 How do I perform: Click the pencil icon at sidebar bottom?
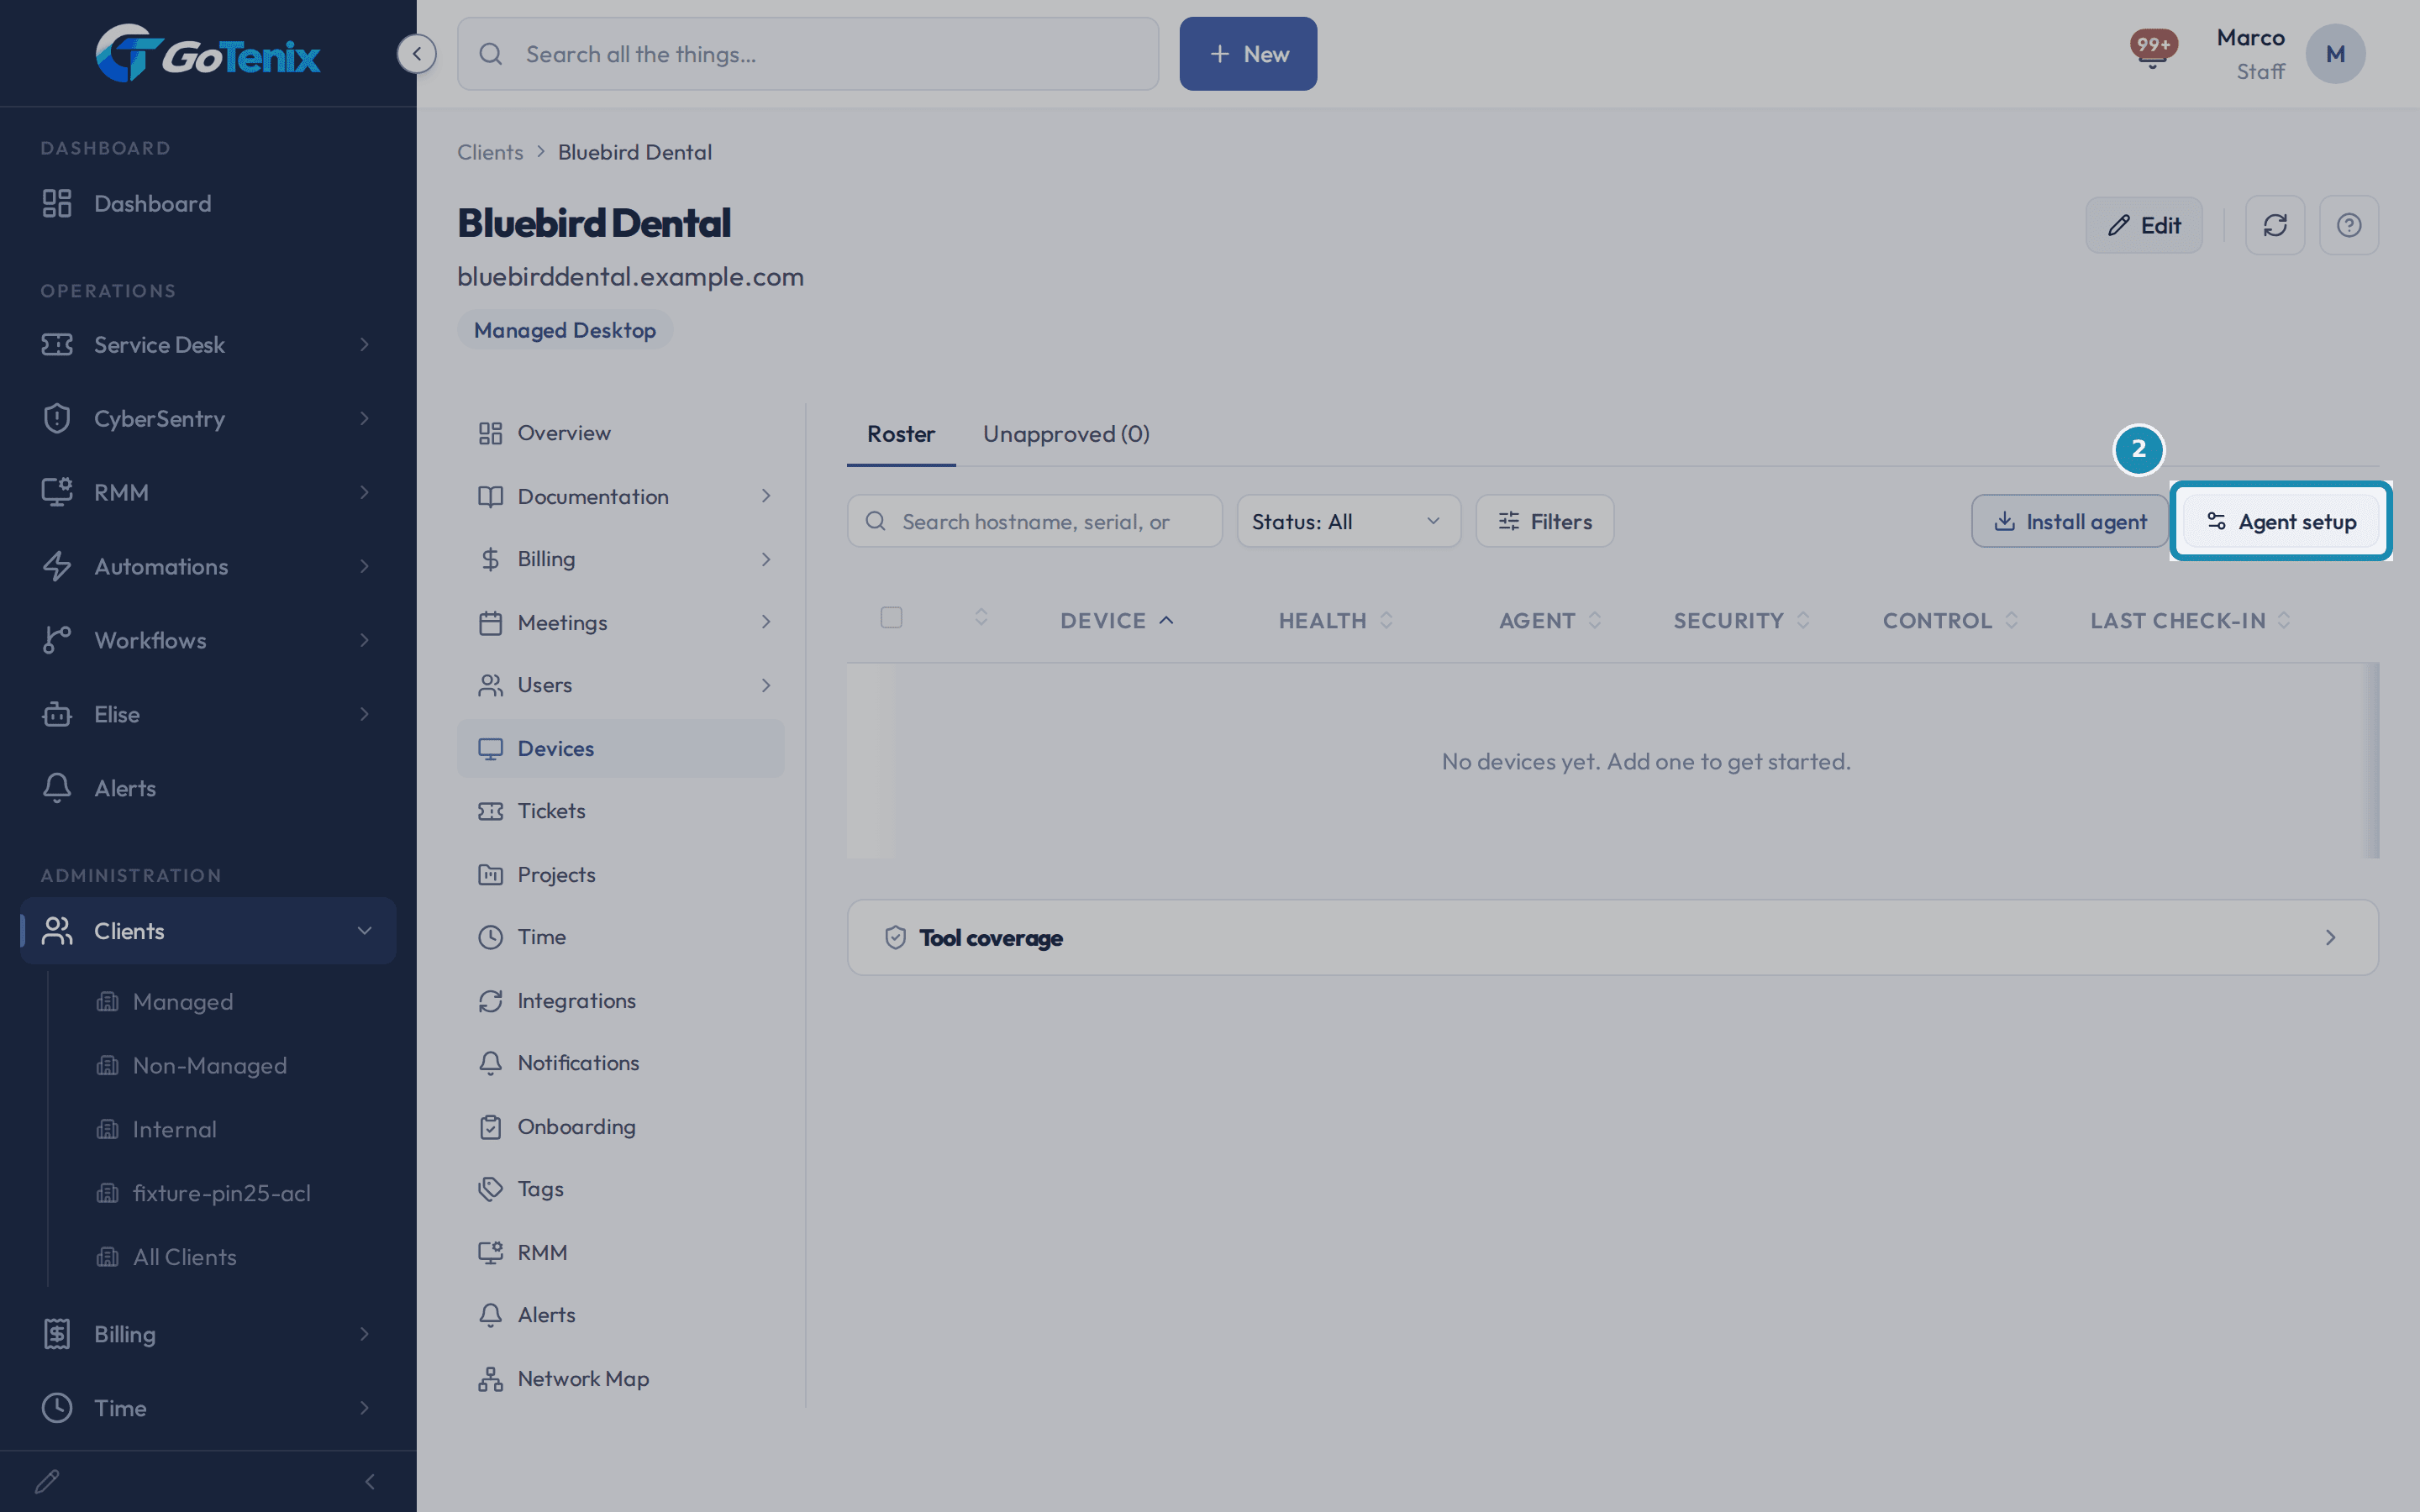[x=48, y=1481]
